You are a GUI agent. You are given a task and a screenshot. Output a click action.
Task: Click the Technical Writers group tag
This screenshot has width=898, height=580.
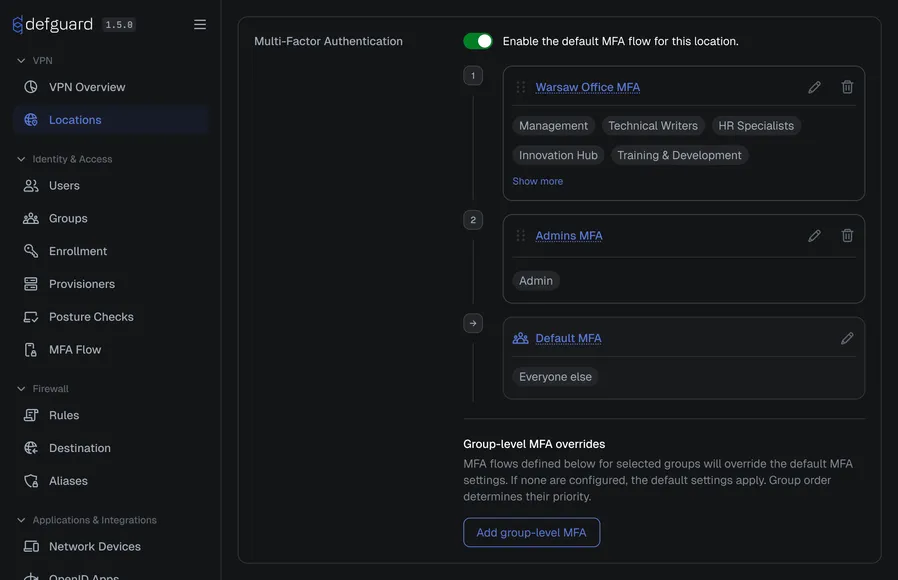653,125
